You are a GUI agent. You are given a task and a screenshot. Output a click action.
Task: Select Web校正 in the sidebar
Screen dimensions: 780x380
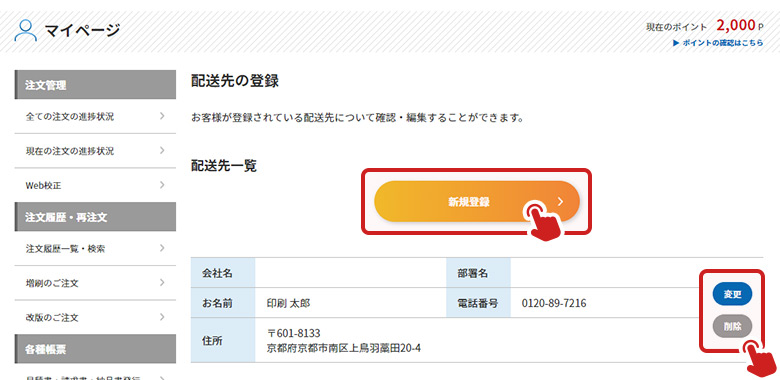[95, 185]
